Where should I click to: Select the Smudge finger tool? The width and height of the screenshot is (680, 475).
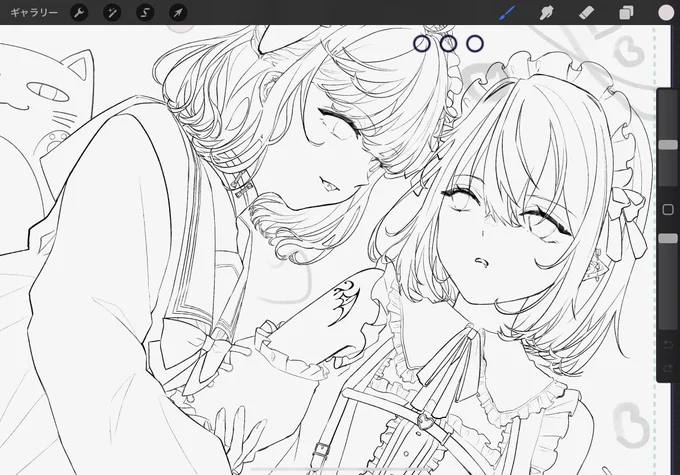pos(546,13)
